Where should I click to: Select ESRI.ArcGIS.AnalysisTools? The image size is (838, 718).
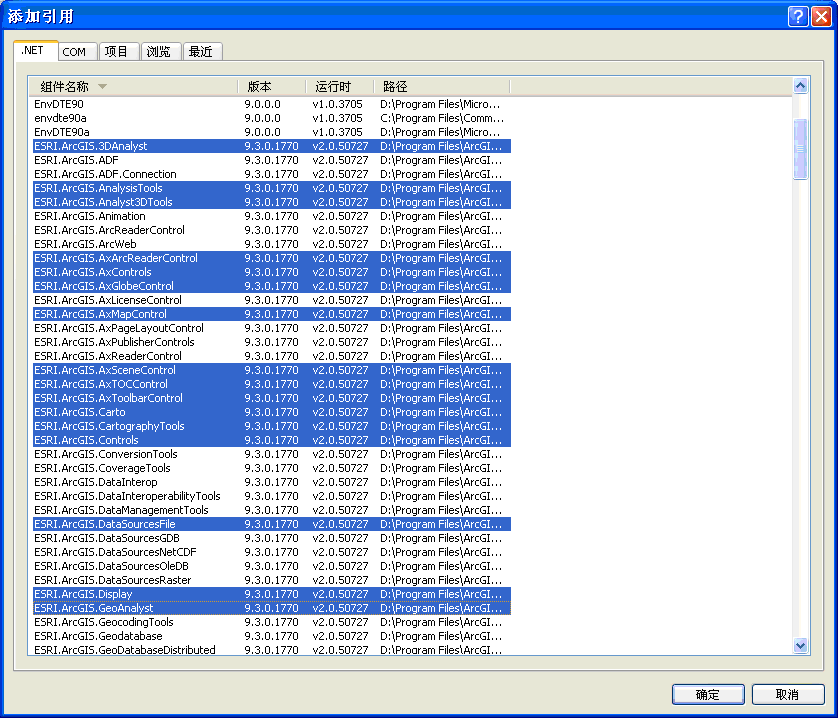tap(271, 188)
